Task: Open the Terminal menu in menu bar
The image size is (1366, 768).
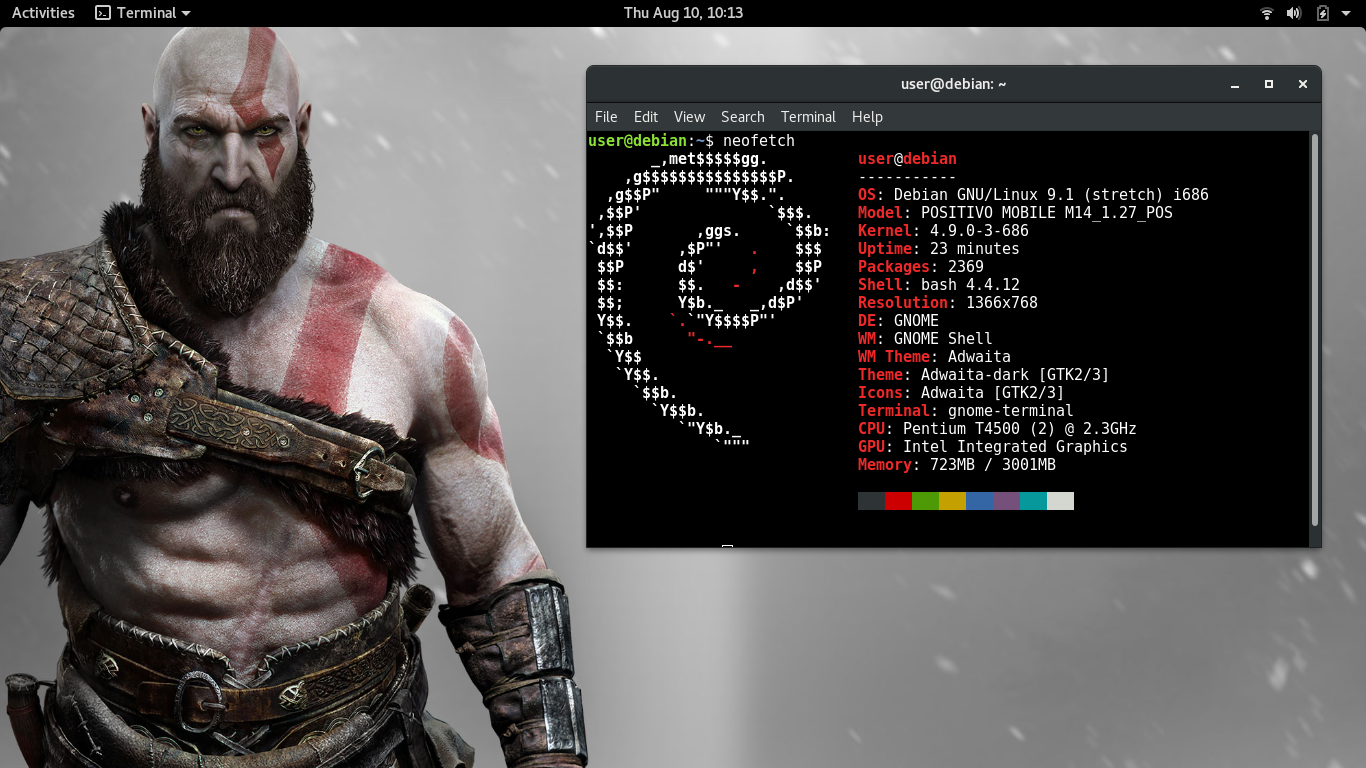Action: 808,117
